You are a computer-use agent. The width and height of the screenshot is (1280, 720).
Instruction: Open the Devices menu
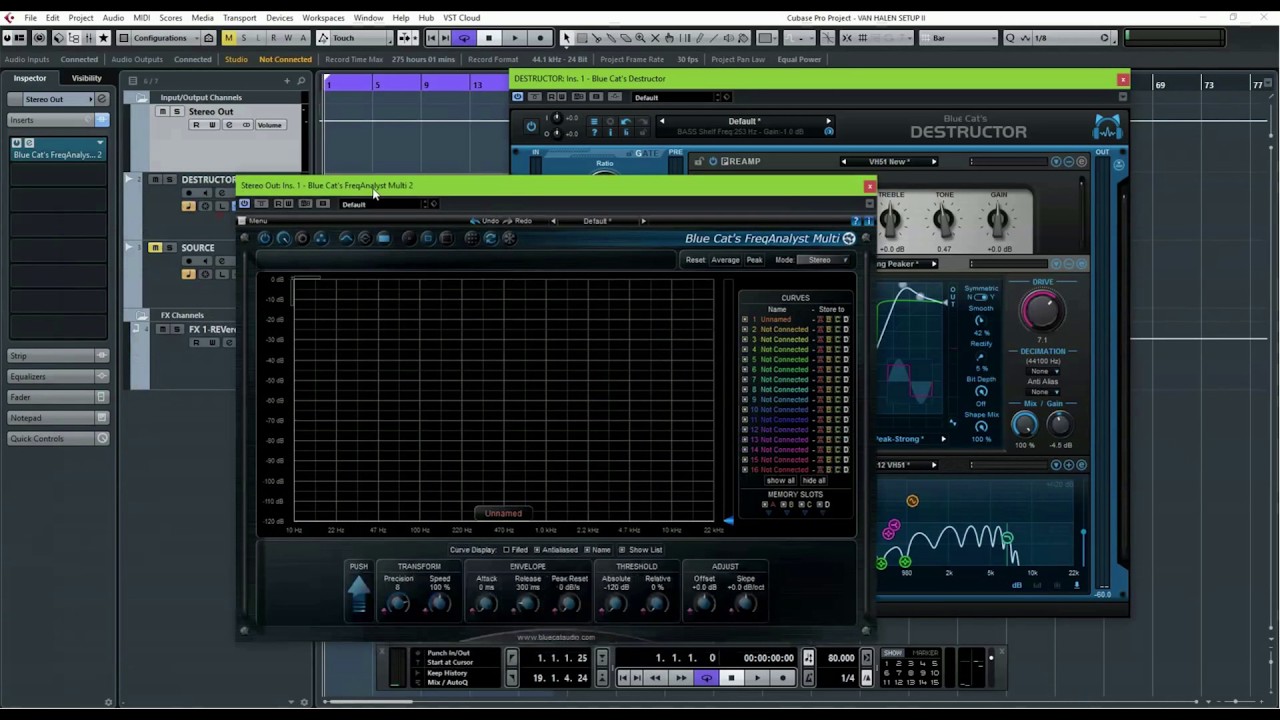pos(279,18)
